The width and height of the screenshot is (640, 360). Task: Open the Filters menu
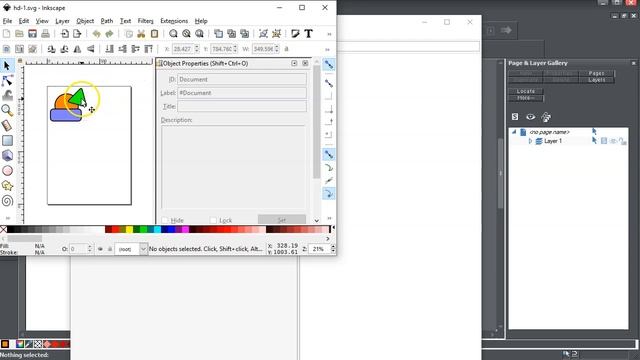145,21
